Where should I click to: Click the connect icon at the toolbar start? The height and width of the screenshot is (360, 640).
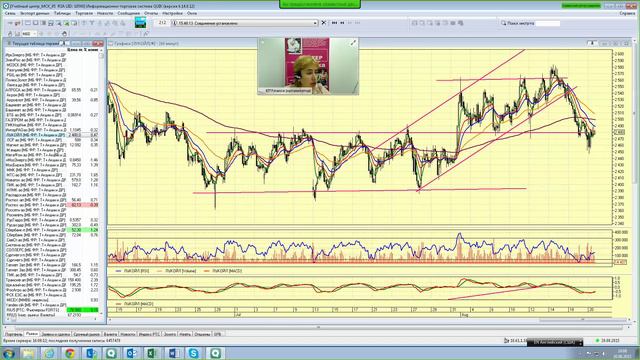click(10, 23)
